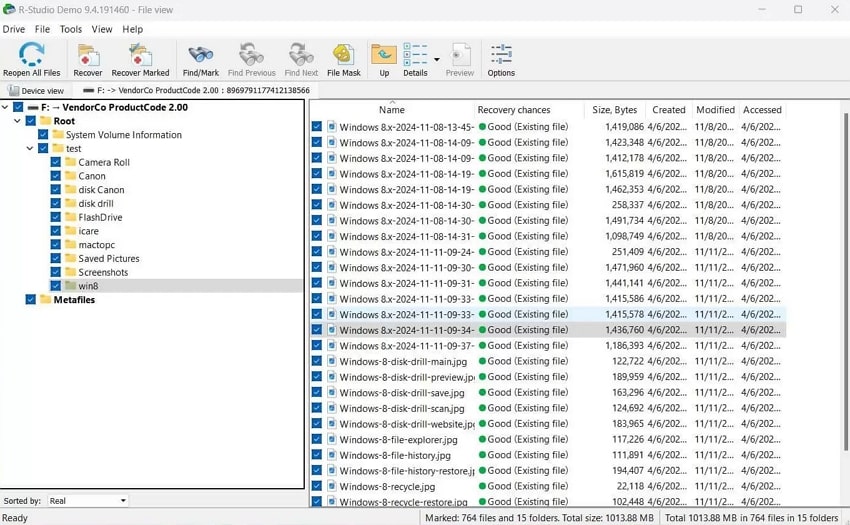Click file icon of Windows-8-file-explorer.jpg

point(332,439)
